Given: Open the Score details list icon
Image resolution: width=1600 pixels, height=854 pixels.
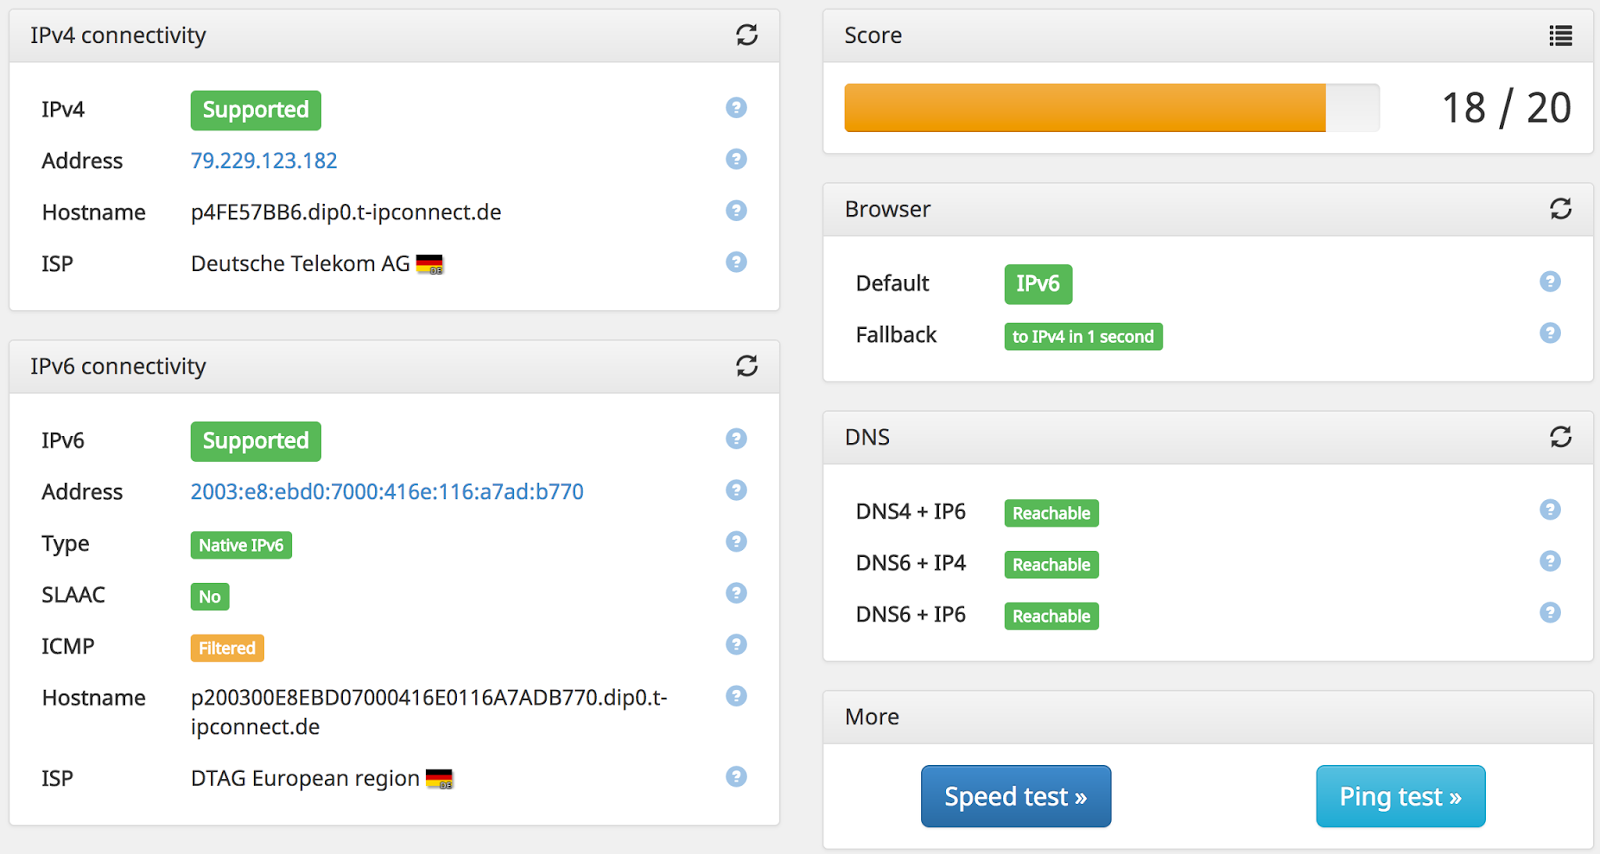Looking at the screenshot, I should coord(1560,36).
